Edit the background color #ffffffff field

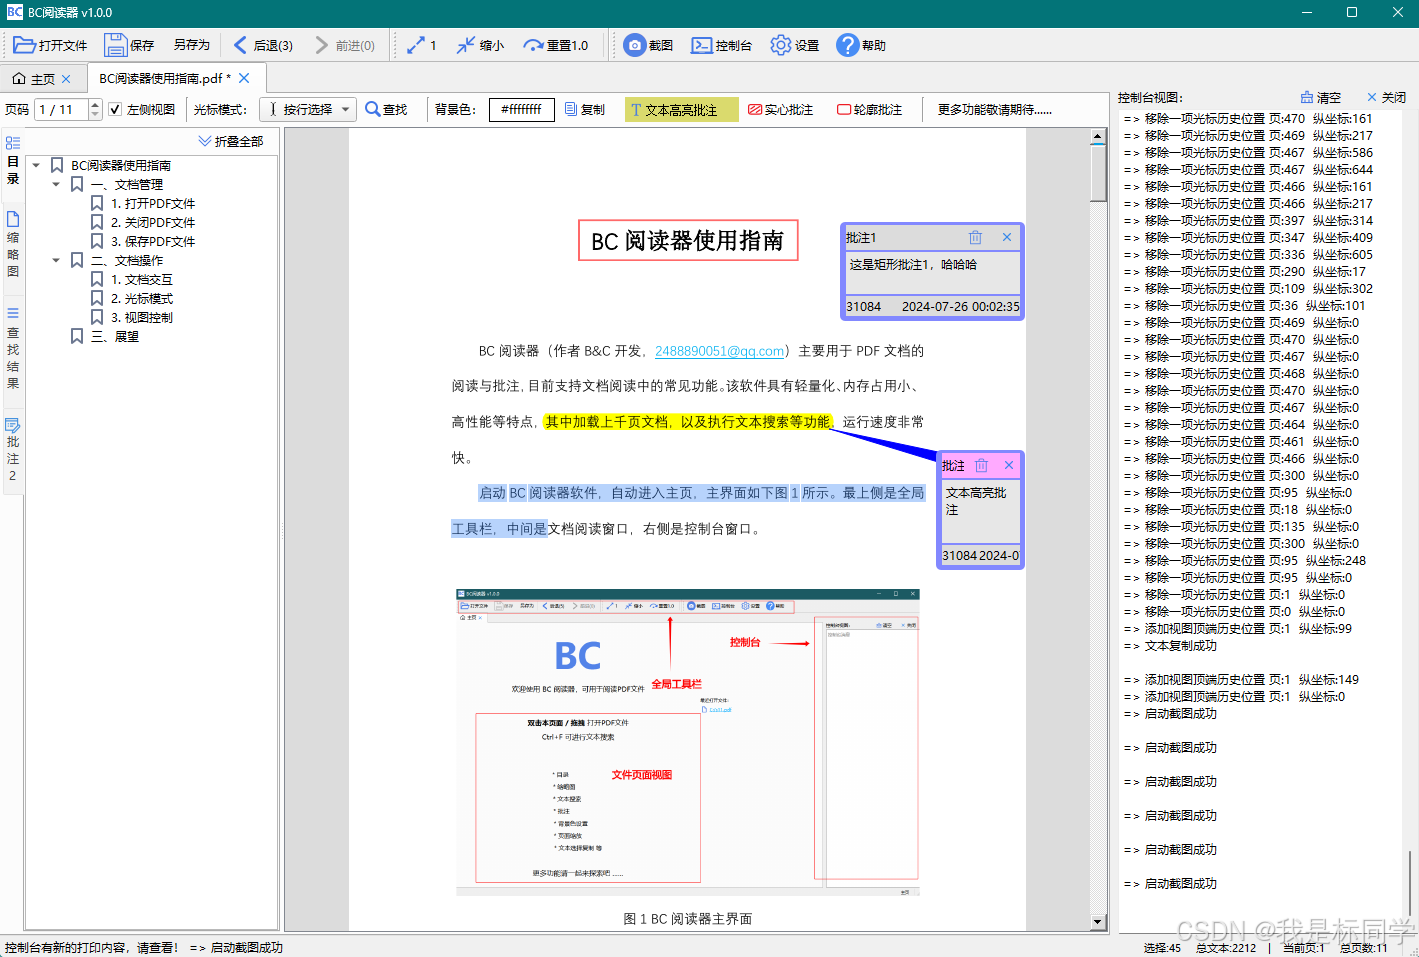(x=521, y=110)
